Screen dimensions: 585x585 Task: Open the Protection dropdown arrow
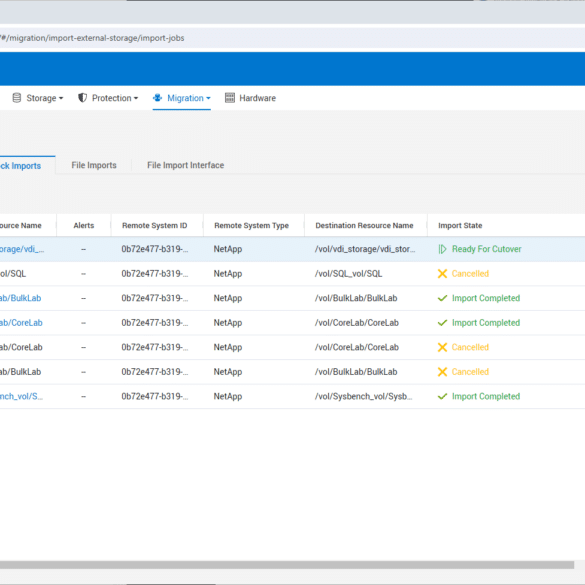[x=136, y=98]
